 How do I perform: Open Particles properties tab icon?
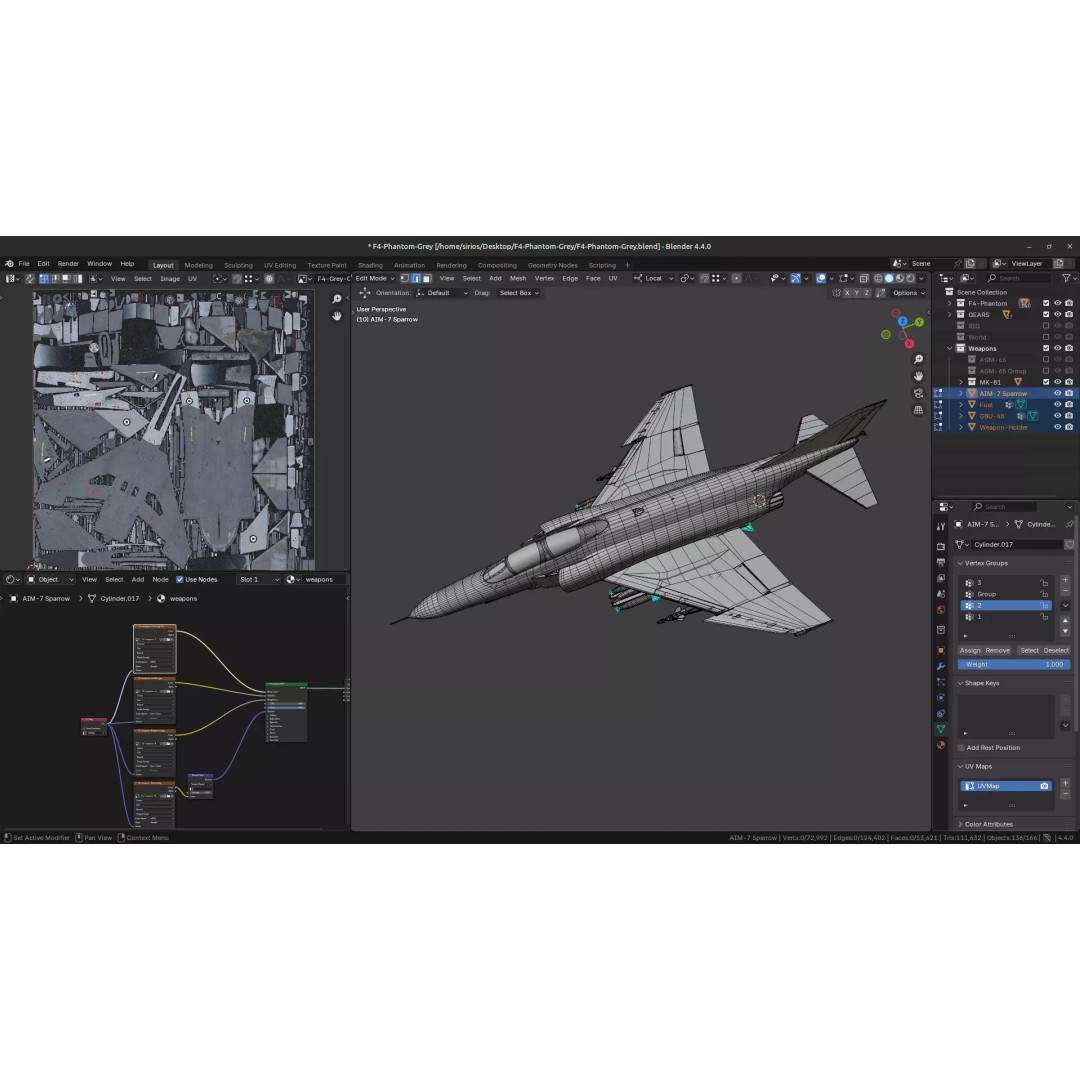click(x=941, y=682)
